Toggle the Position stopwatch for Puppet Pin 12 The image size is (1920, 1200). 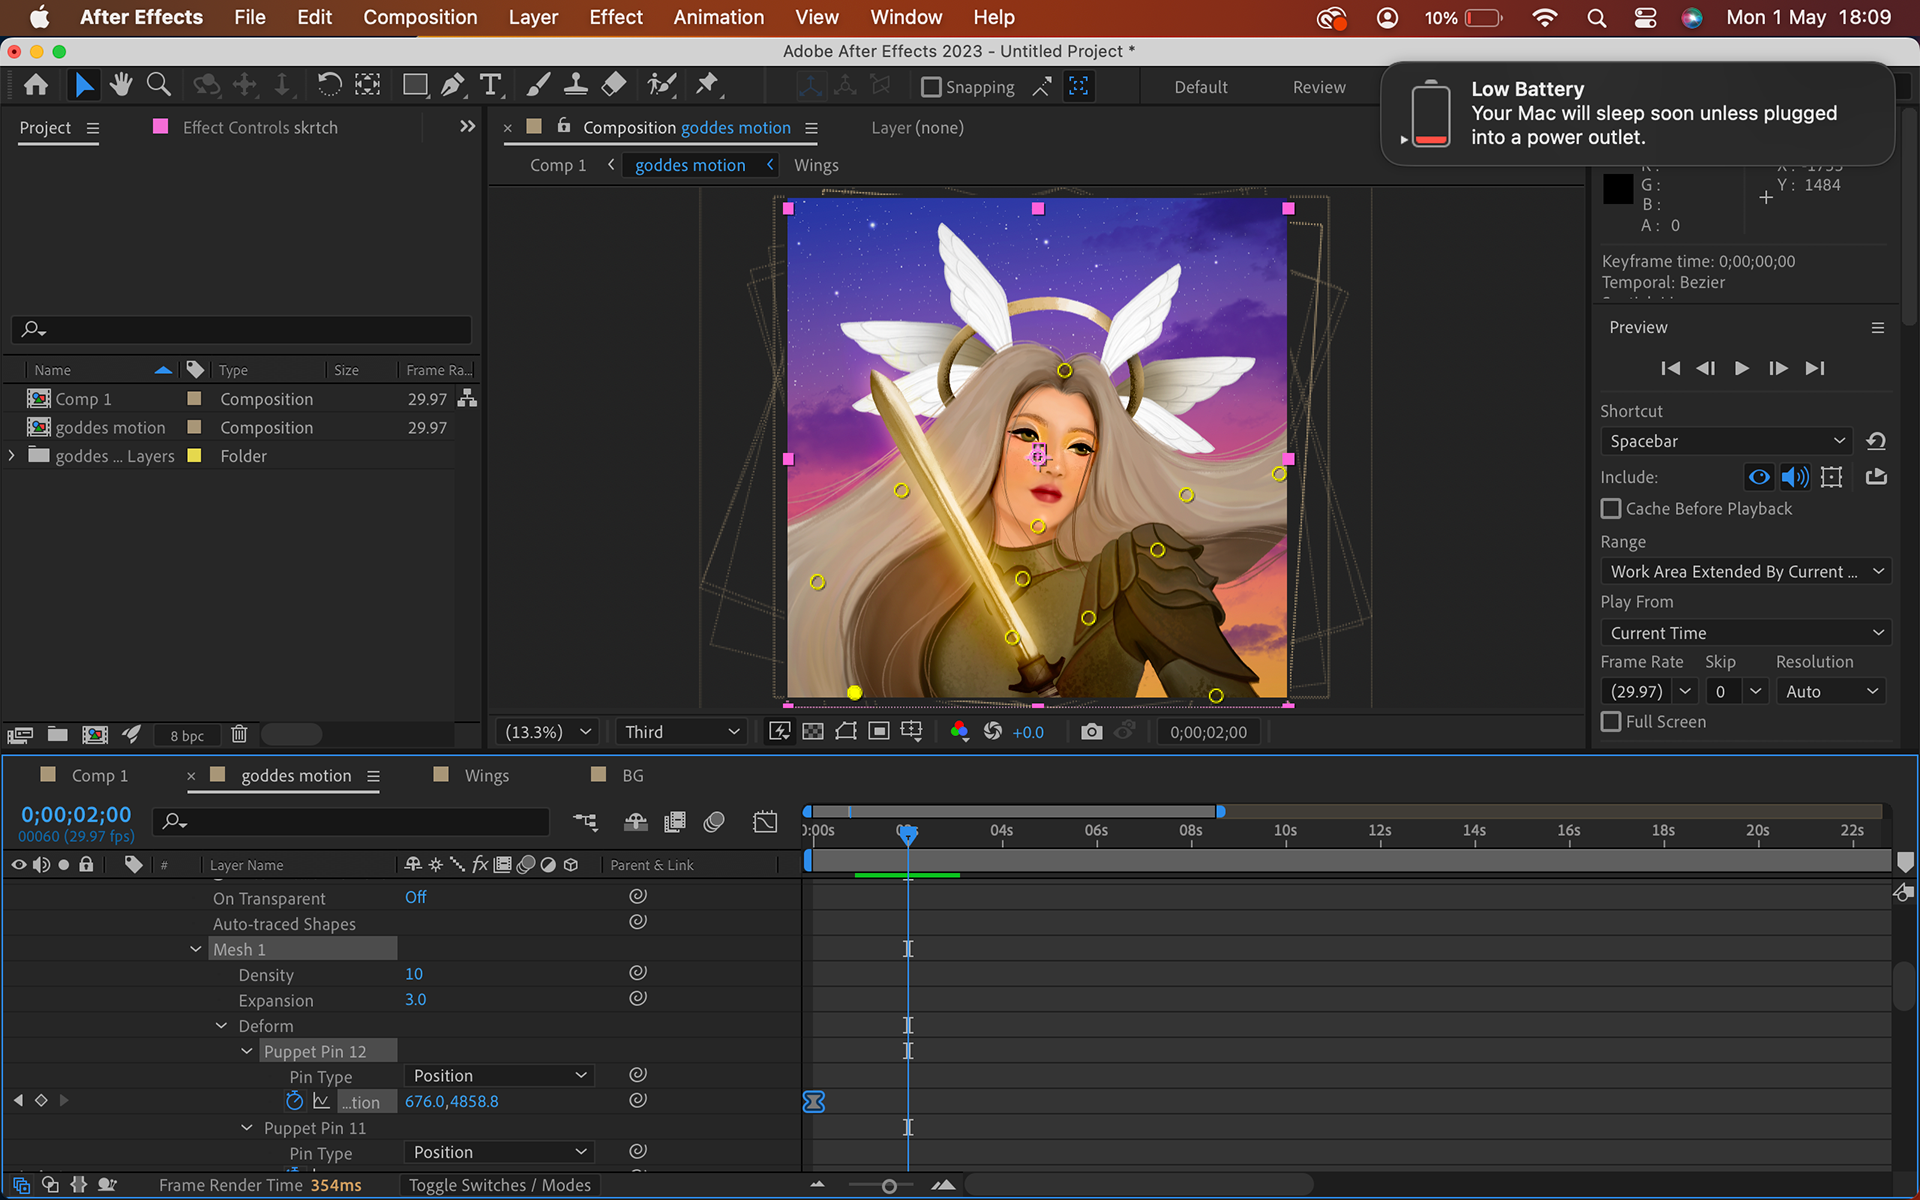click(x=294, y=1101)
